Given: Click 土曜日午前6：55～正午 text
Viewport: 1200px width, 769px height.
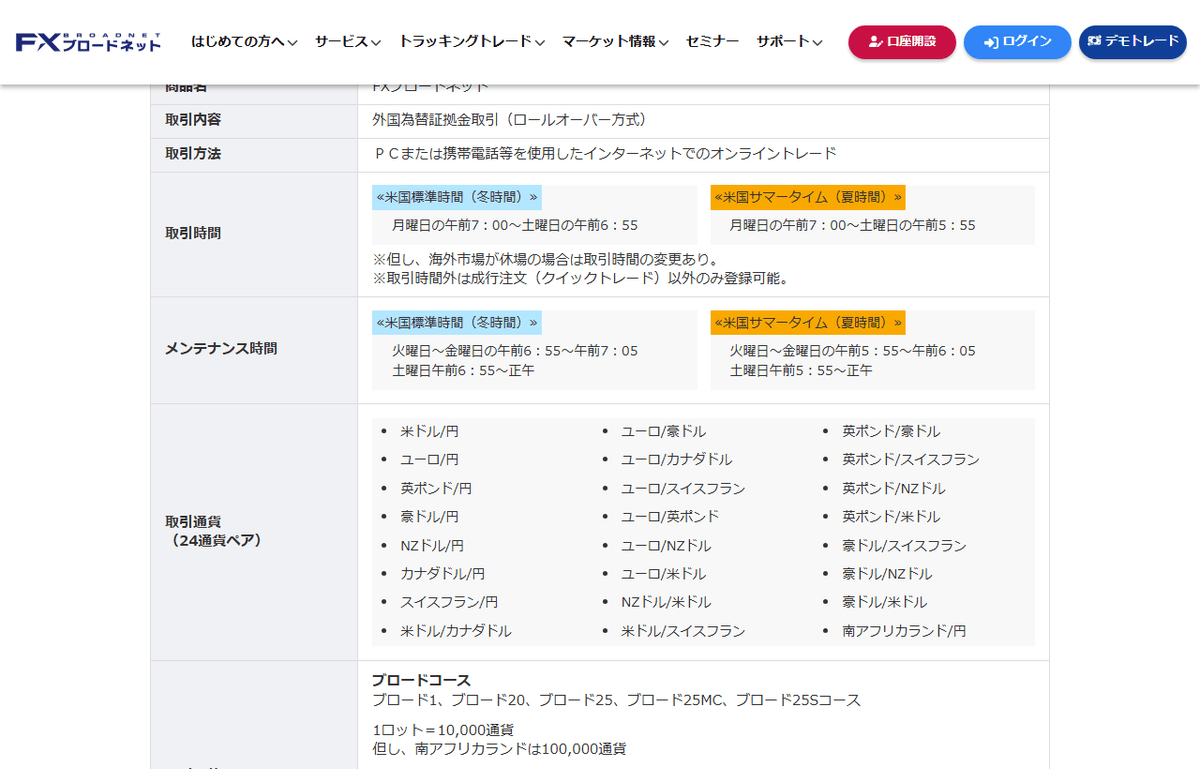Looking at the screenshot, I should click(x=463, y=370).
